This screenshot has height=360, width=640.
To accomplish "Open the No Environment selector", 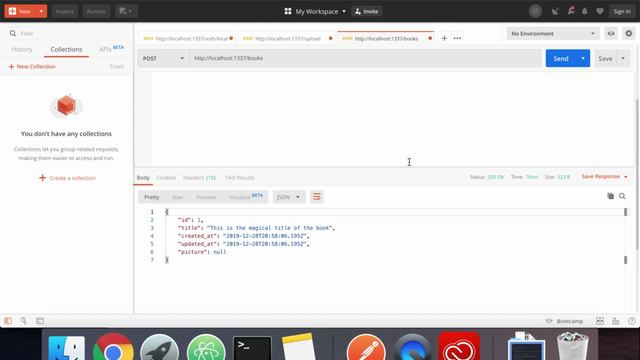I will (553, 33).
